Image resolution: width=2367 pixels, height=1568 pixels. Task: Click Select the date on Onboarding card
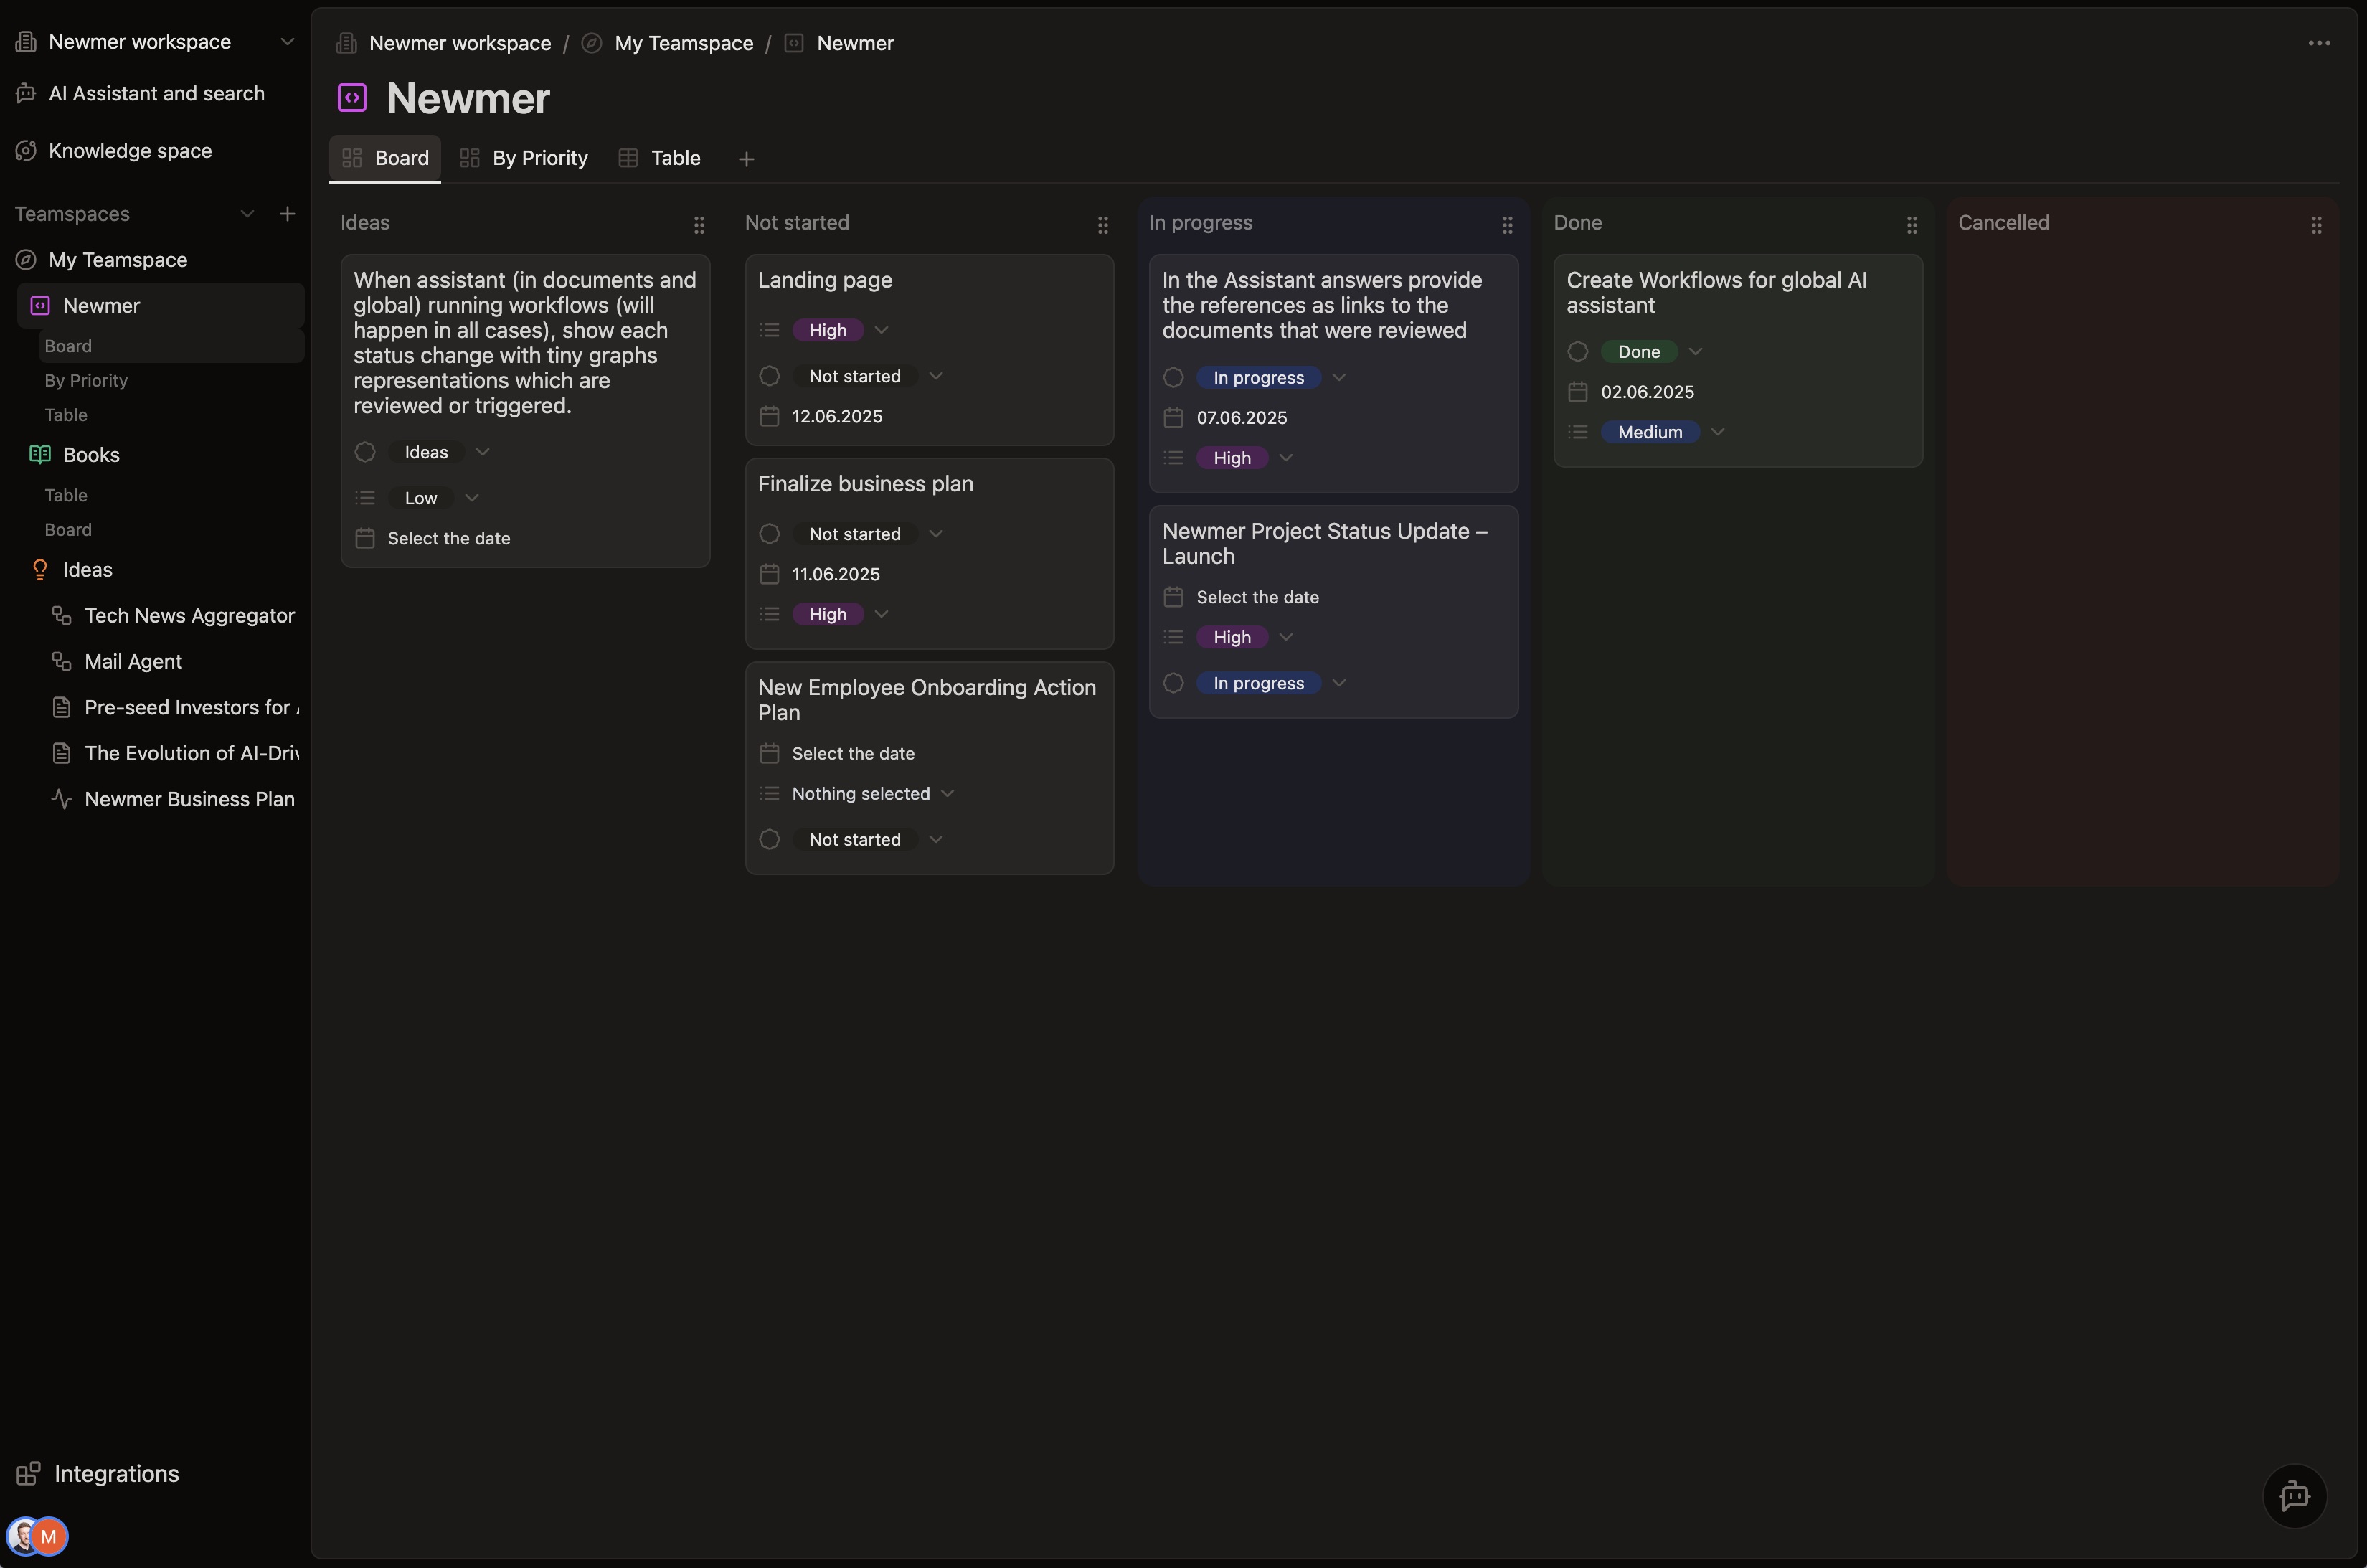(852, 753)
